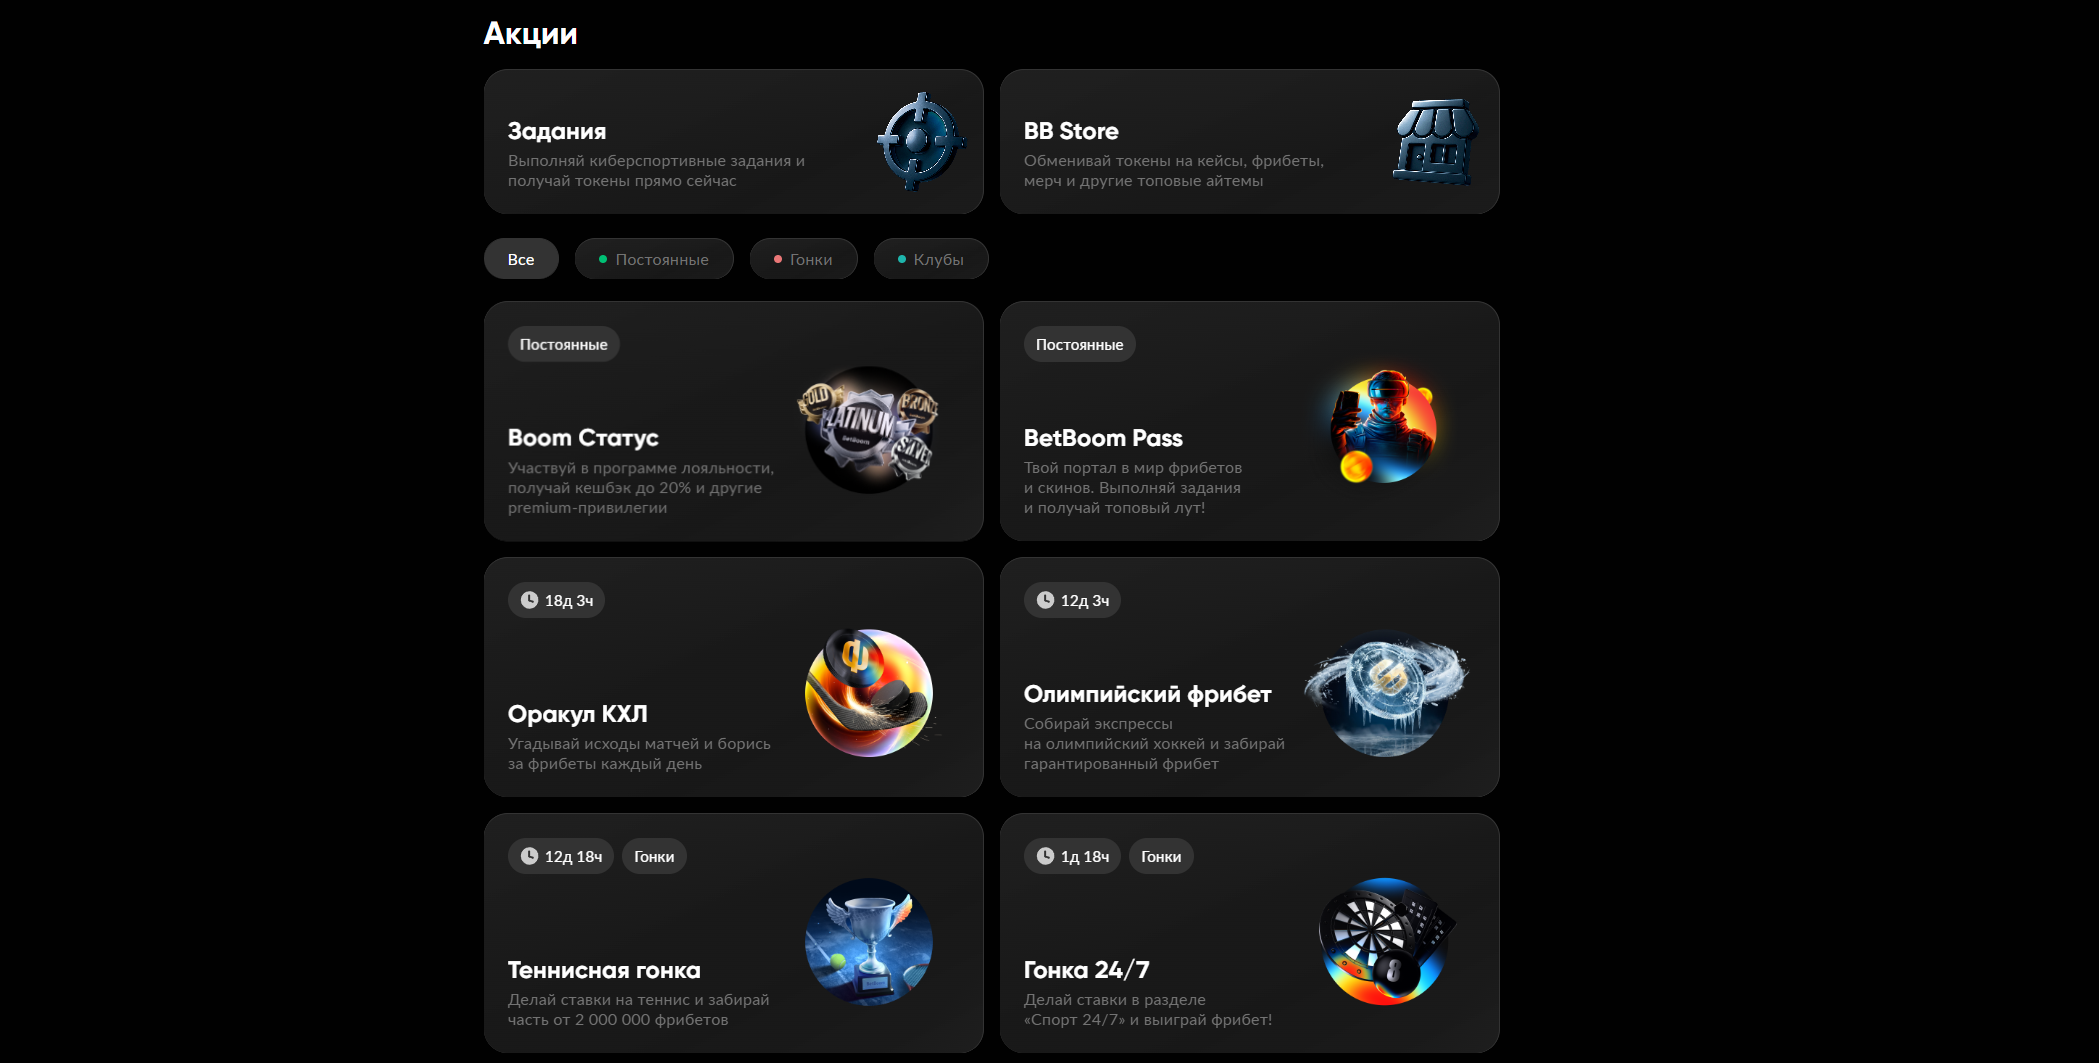Click the shop storefront icon in BB Store

point(1436,141)
